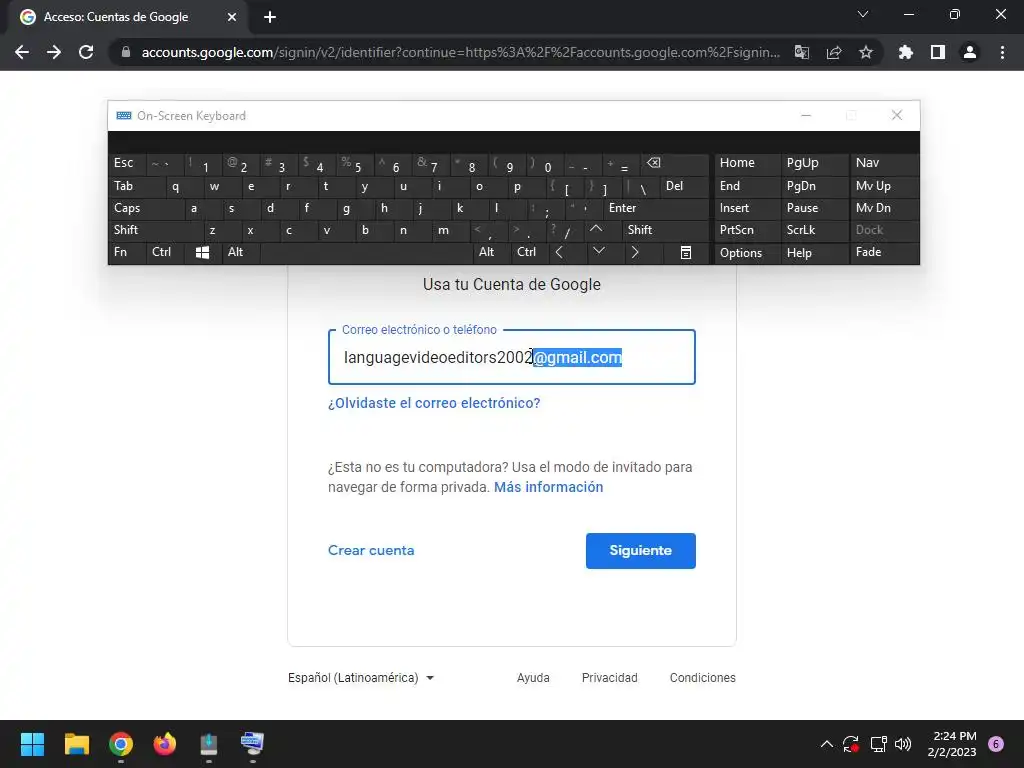
Task: Open ¿Olvidaste el correo electrónico? link
Action: pyautogui.click(x=434, y=403)
